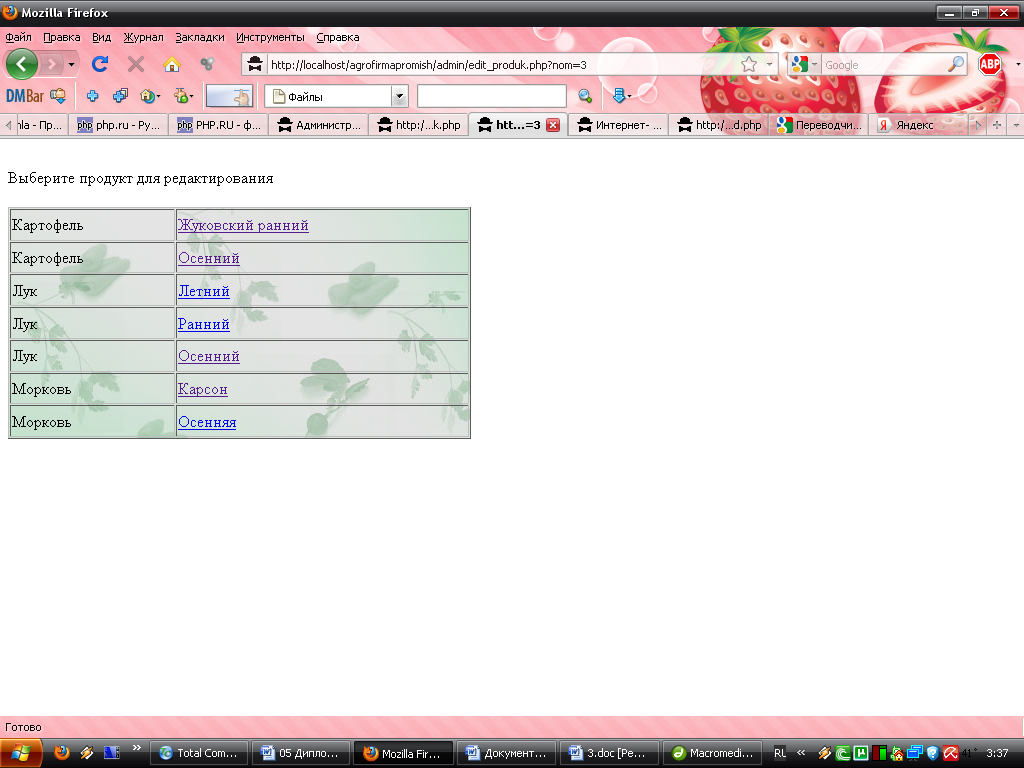Reload the current page

(99, 64)
